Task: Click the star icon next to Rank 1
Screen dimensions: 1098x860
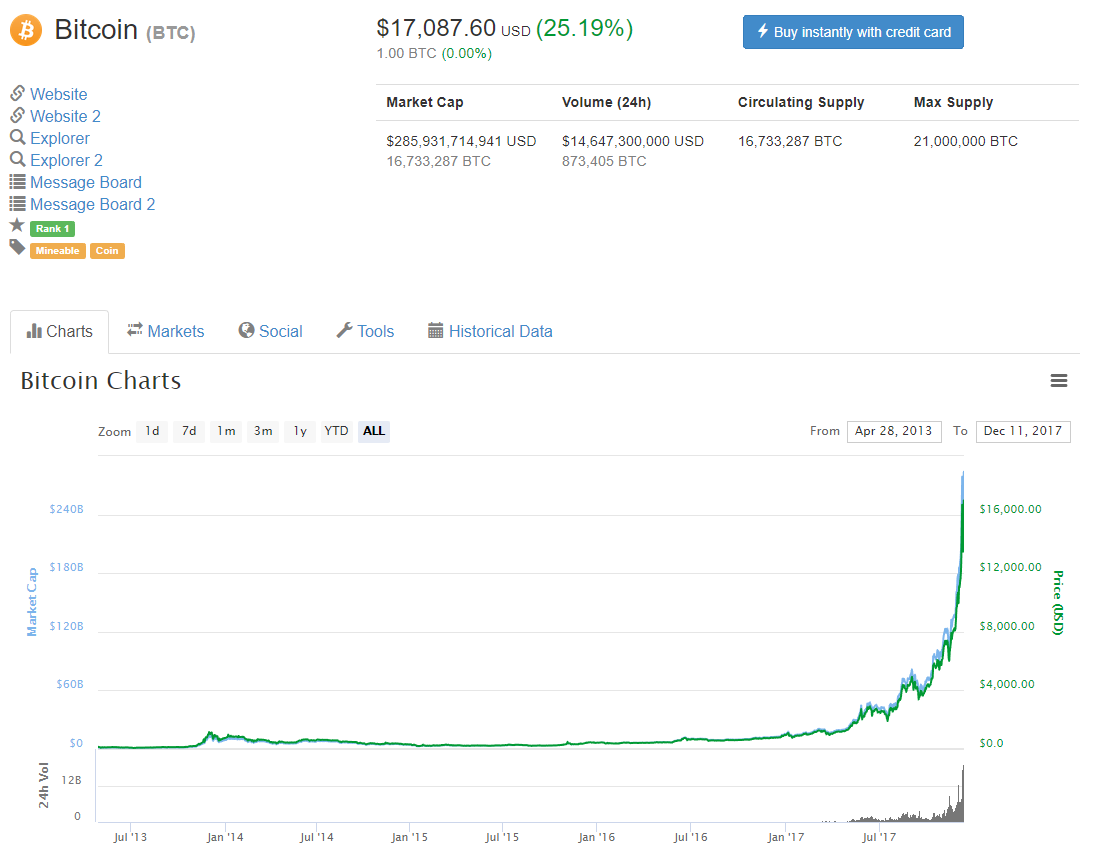Action: pos(18,226)
